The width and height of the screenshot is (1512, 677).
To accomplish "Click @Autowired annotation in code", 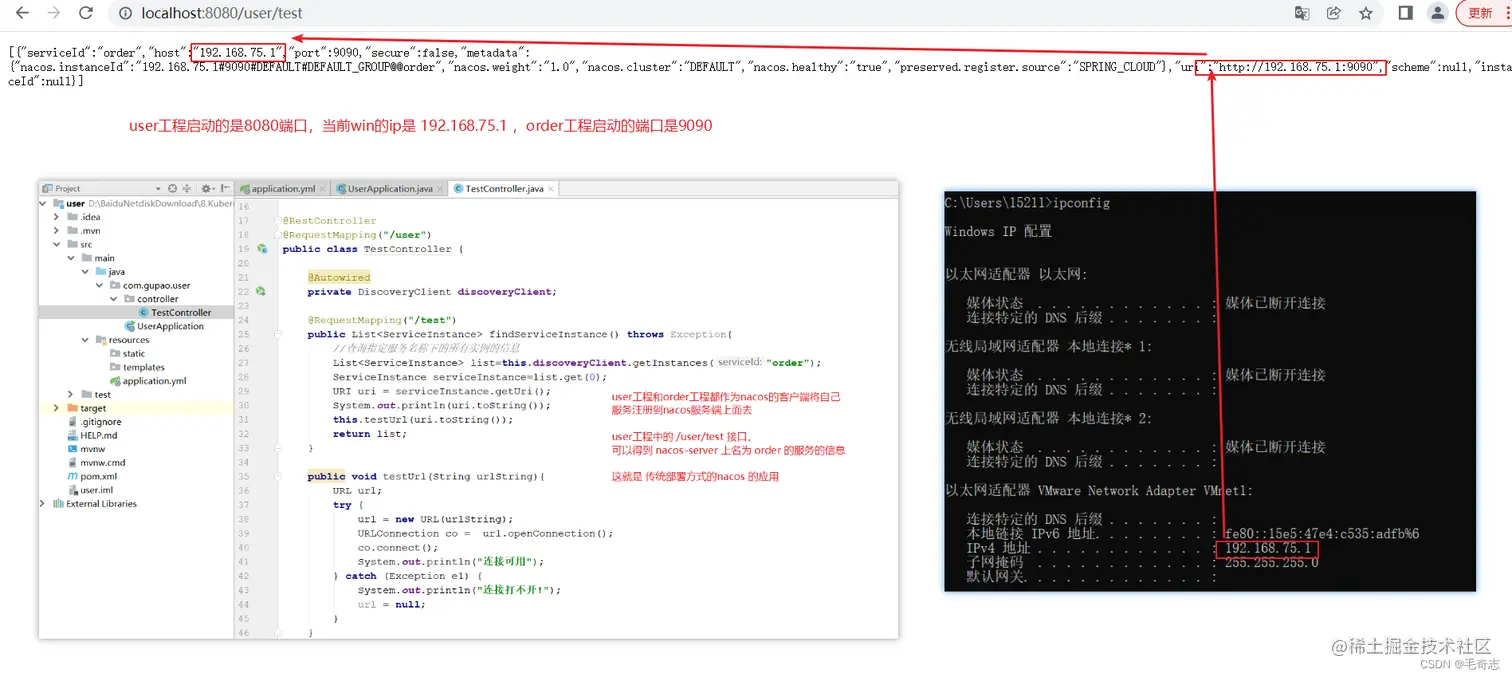I will point(339,278).
